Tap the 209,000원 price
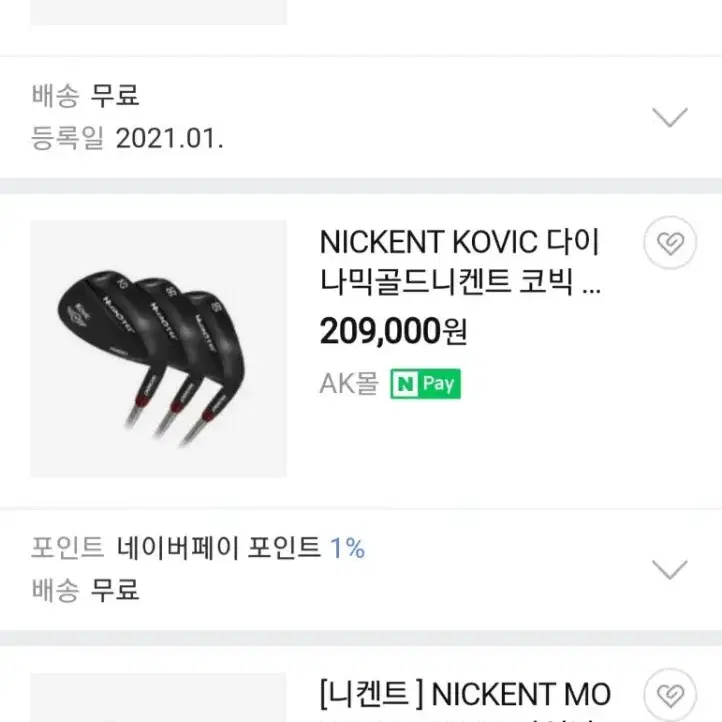722x722 pixels. [393, 331]
